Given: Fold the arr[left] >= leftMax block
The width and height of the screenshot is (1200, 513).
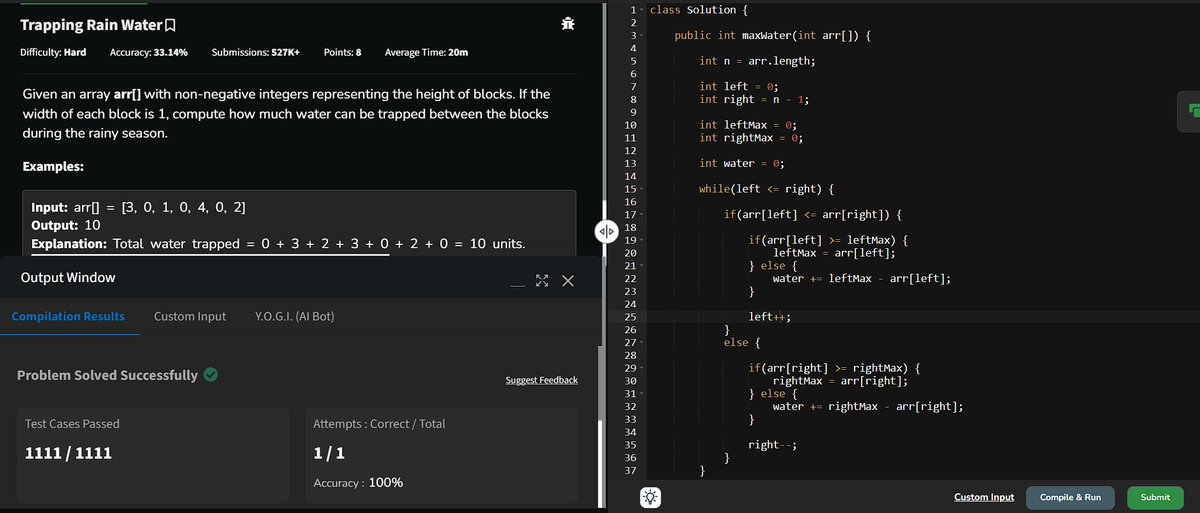Looking at the screenshot, I should 642,241.
